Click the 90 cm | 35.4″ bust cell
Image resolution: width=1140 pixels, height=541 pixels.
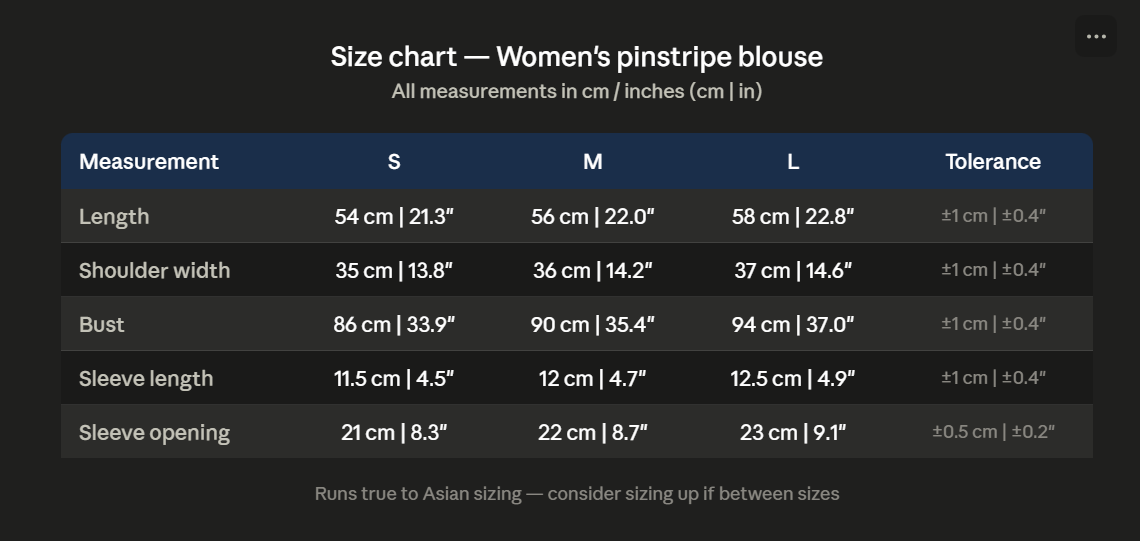click(593, 324)
